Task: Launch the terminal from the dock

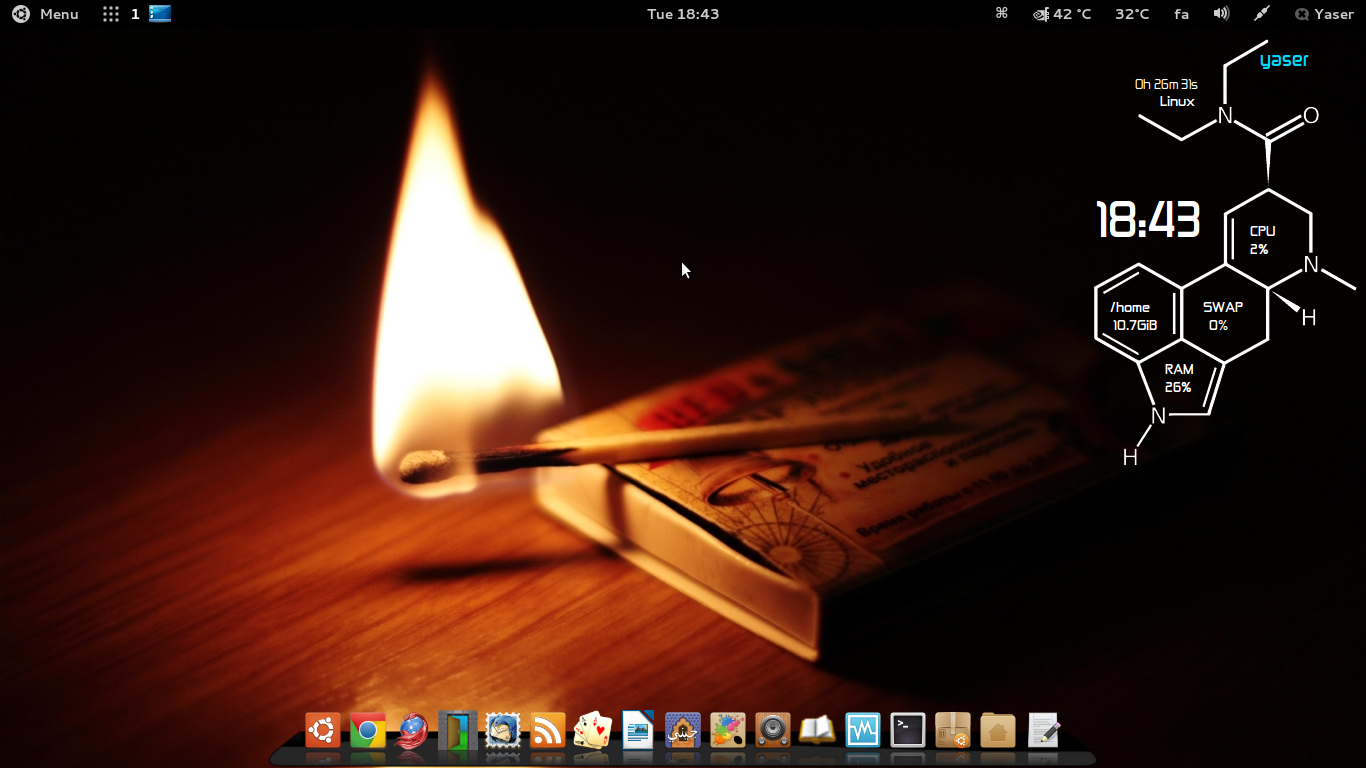Action: pos(907,731)
